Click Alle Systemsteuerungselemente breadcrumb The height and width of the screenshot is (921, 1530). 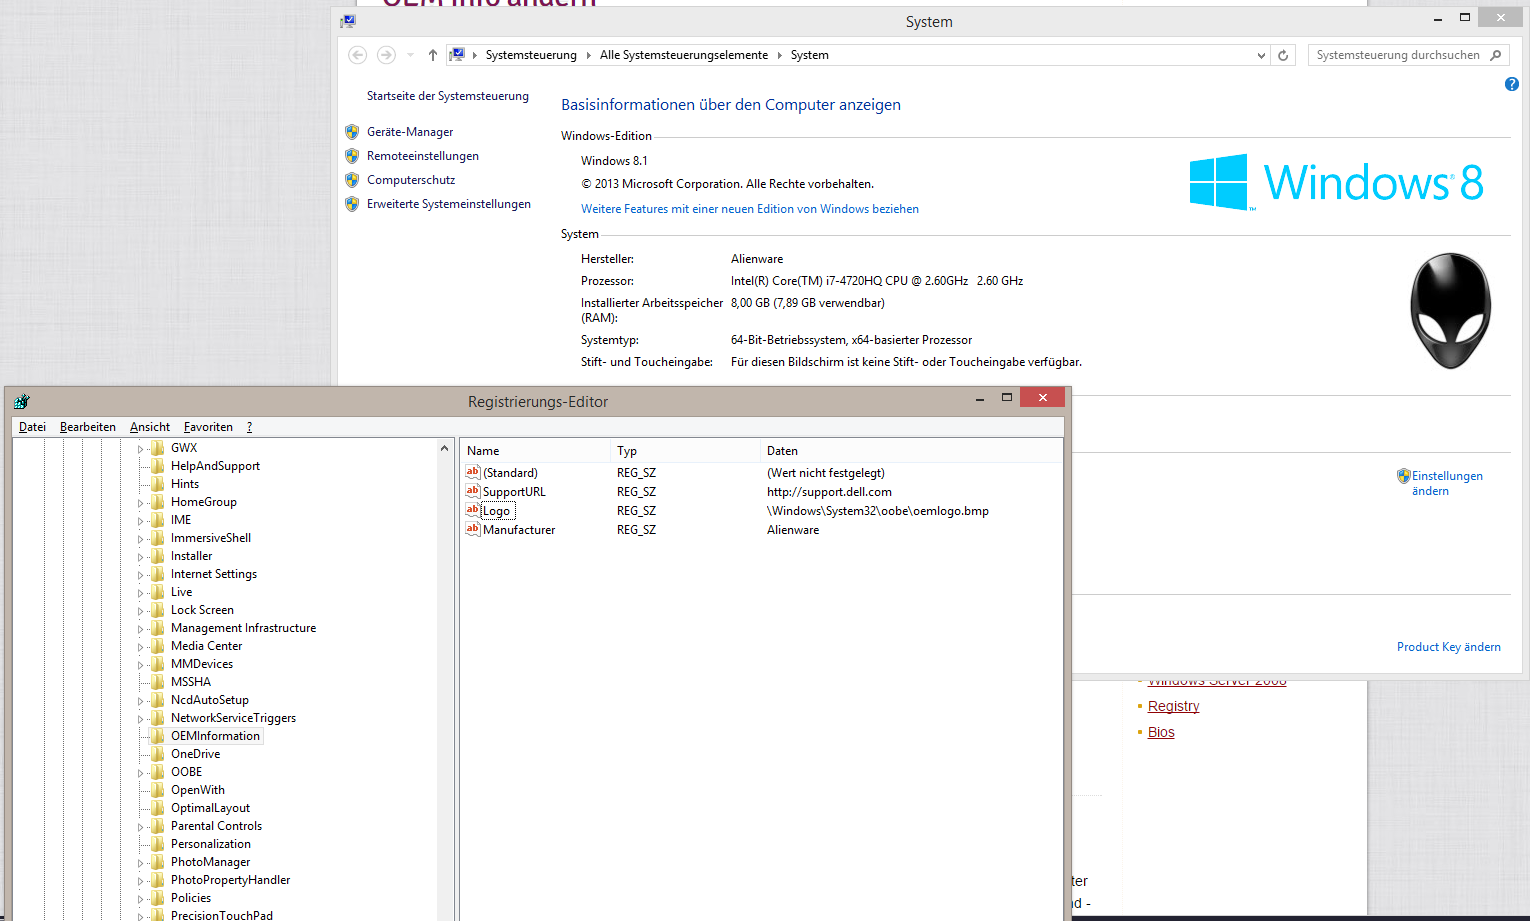[x=684, y=55]
